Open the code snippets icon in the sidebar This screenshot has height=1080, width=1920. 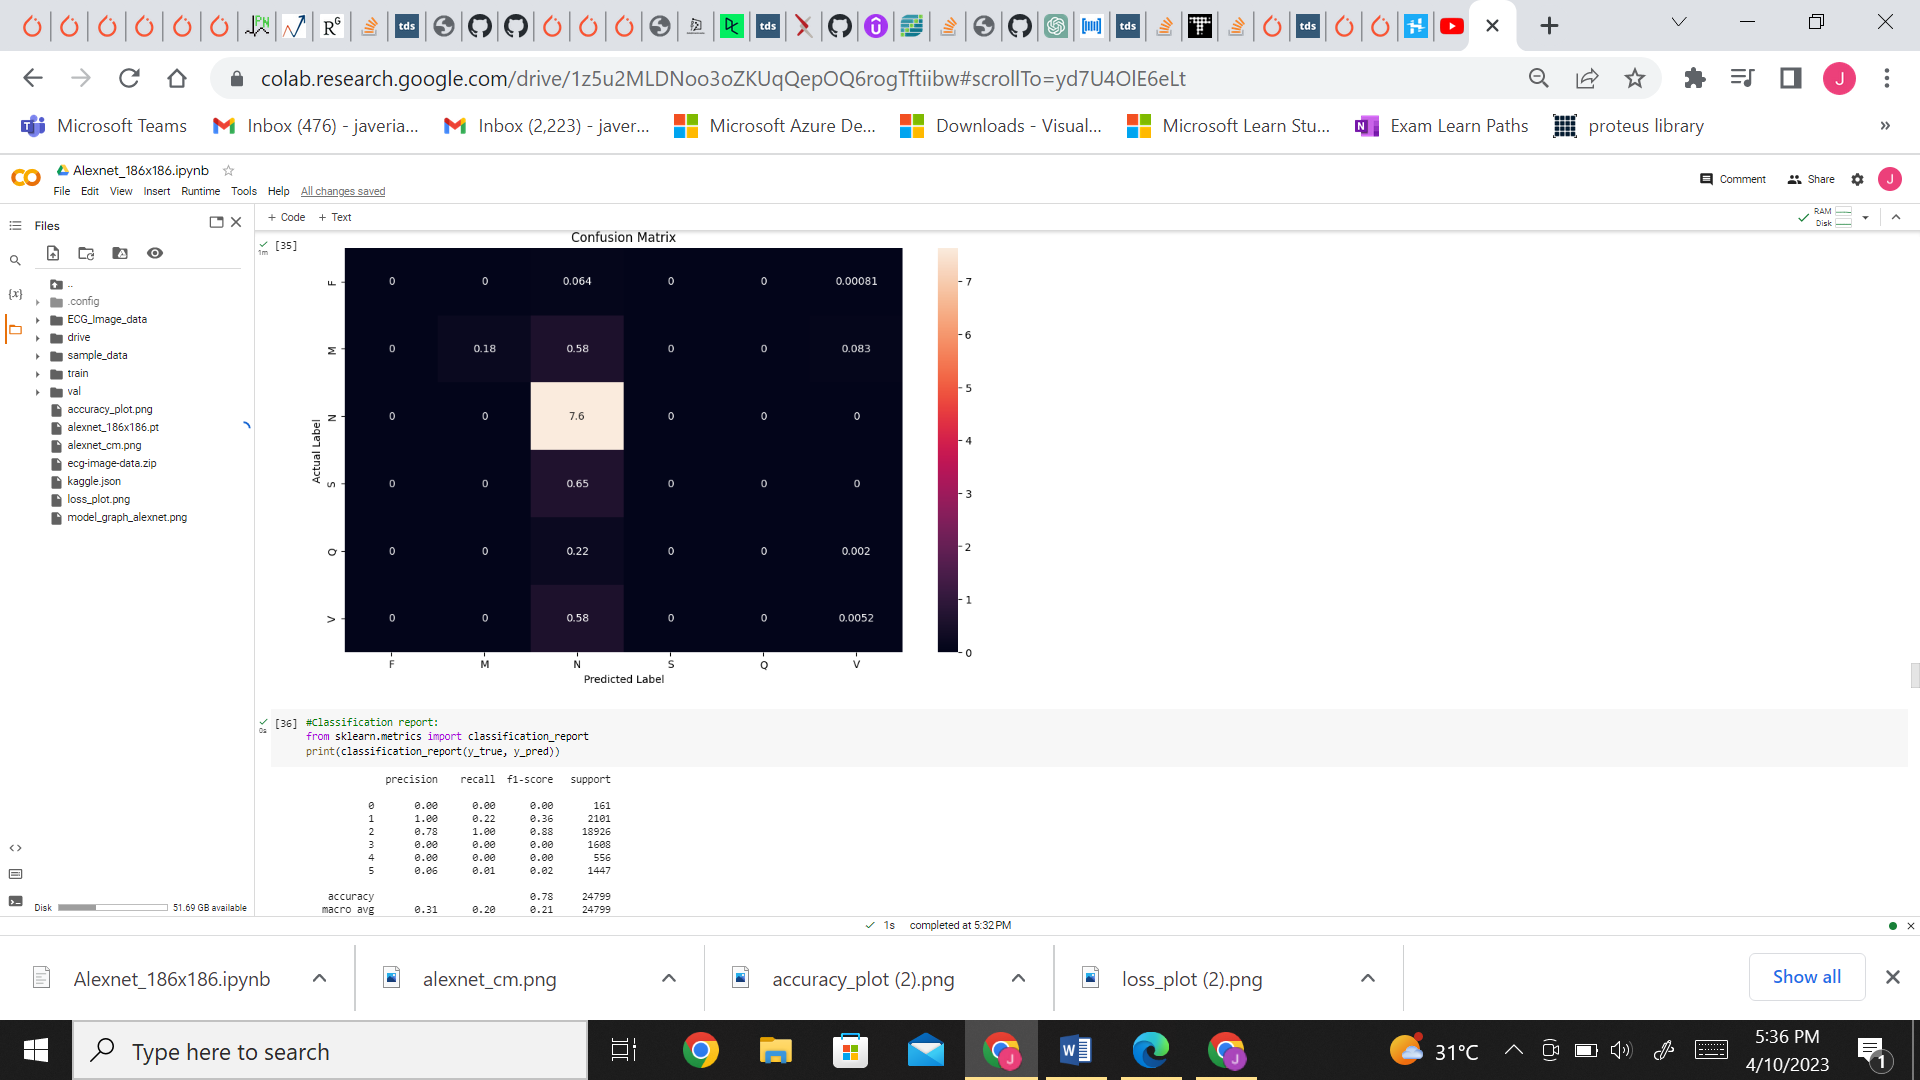(15, 848)
